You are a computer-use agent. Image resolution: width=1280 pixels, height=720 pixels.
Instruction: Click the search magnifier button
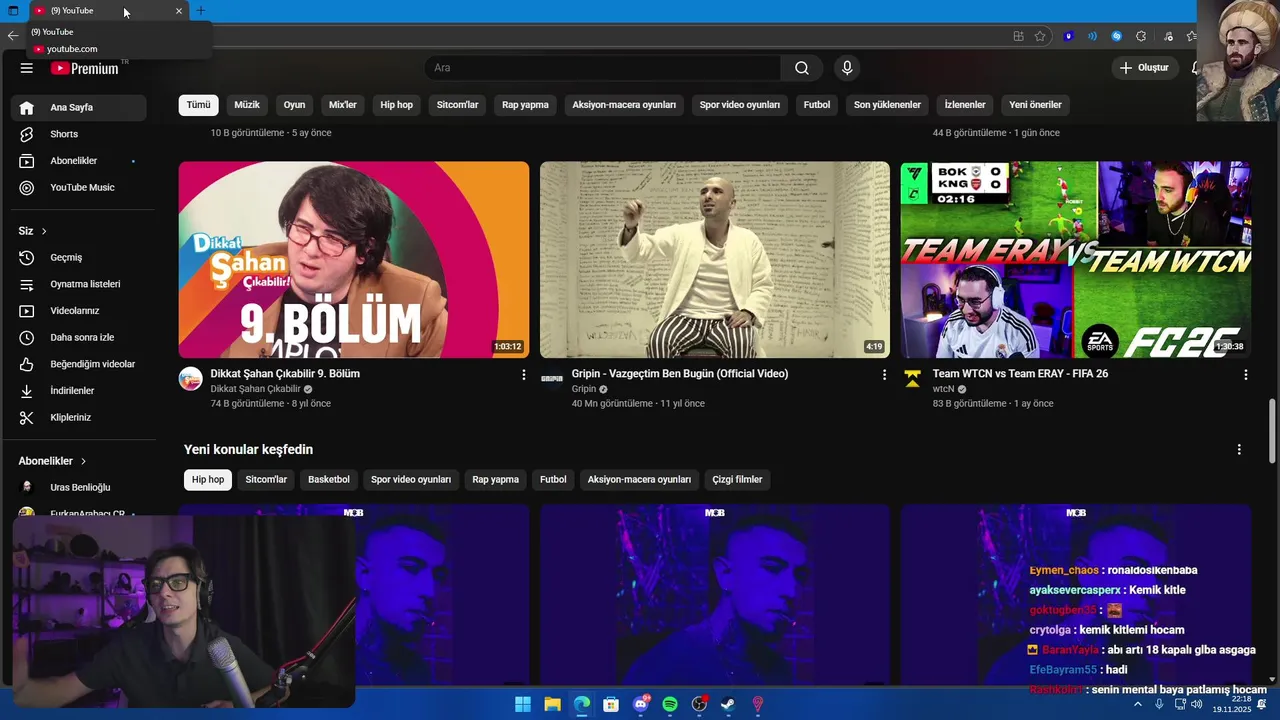(802, 68)
